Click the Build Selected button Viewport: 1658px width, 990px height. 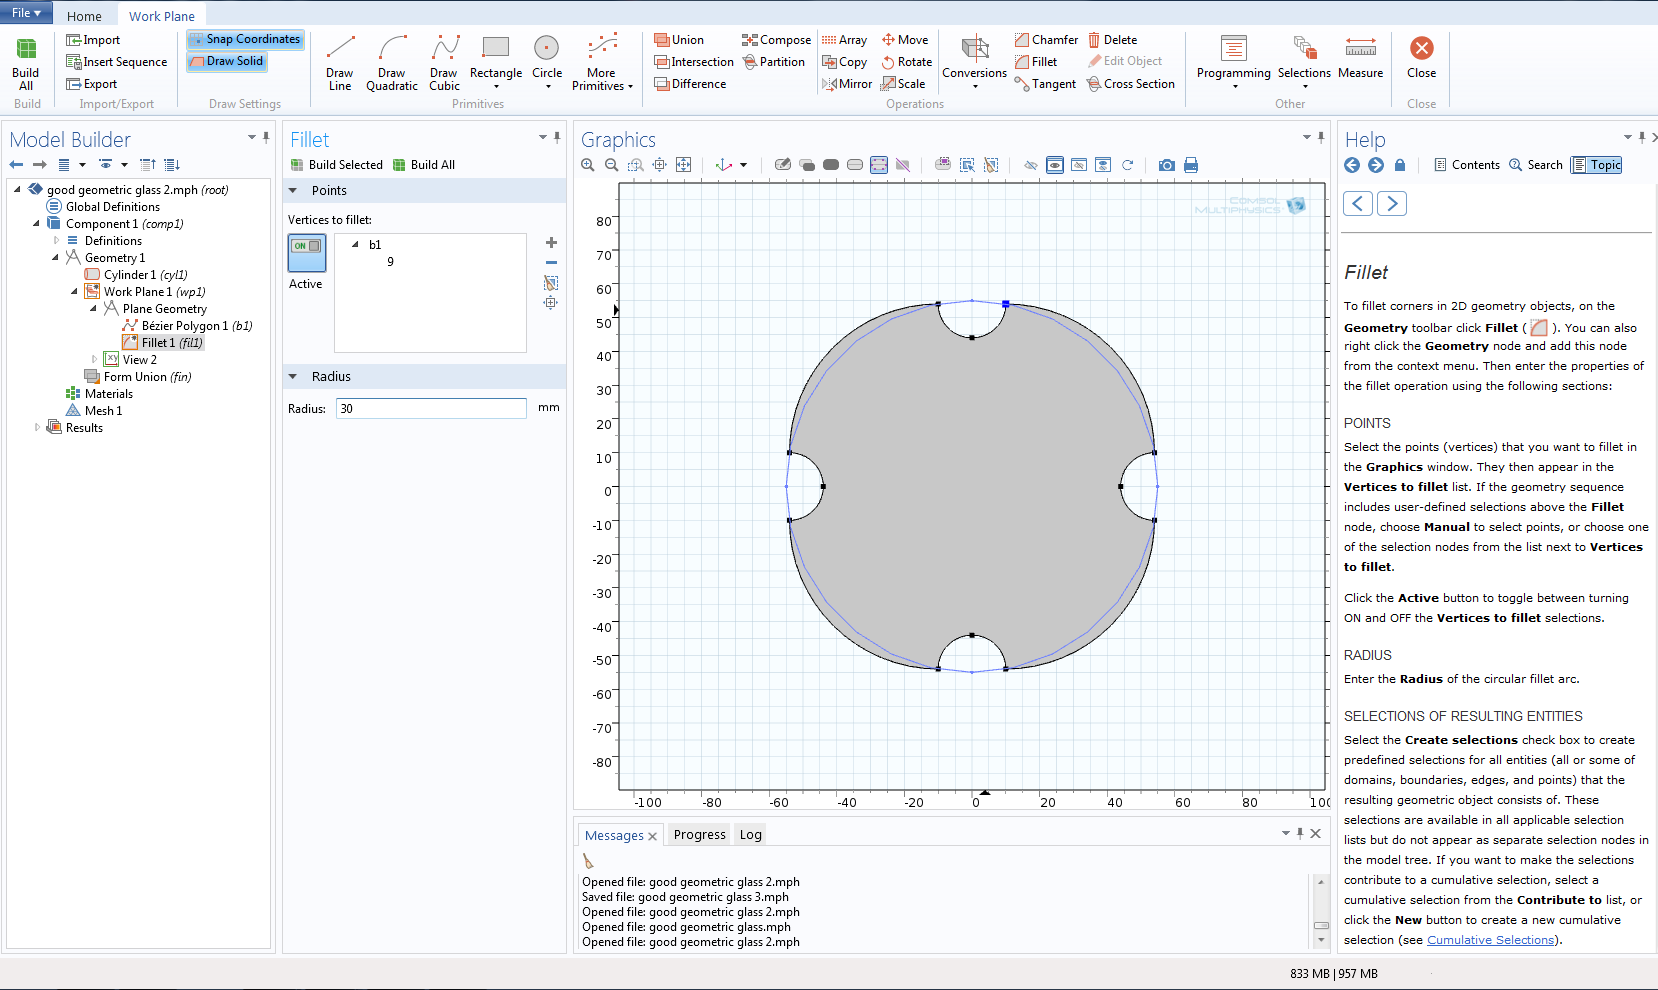[337, 165]
